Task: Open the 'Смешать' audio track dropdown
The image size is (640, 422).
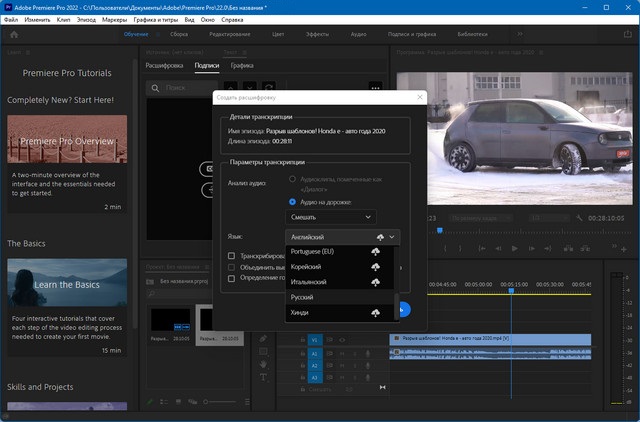Action: [x=332, y=216]
